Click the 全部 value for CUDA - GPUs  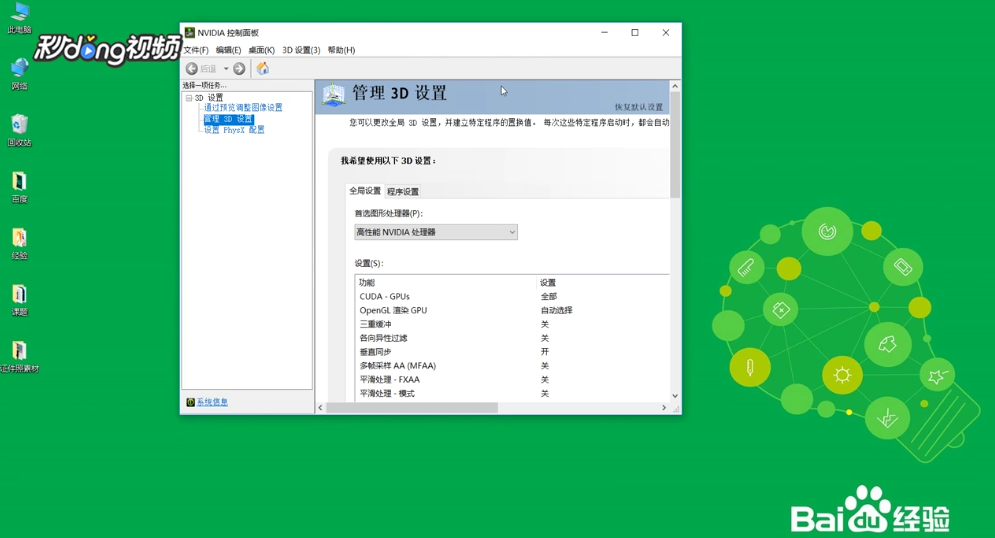point(549,296)
